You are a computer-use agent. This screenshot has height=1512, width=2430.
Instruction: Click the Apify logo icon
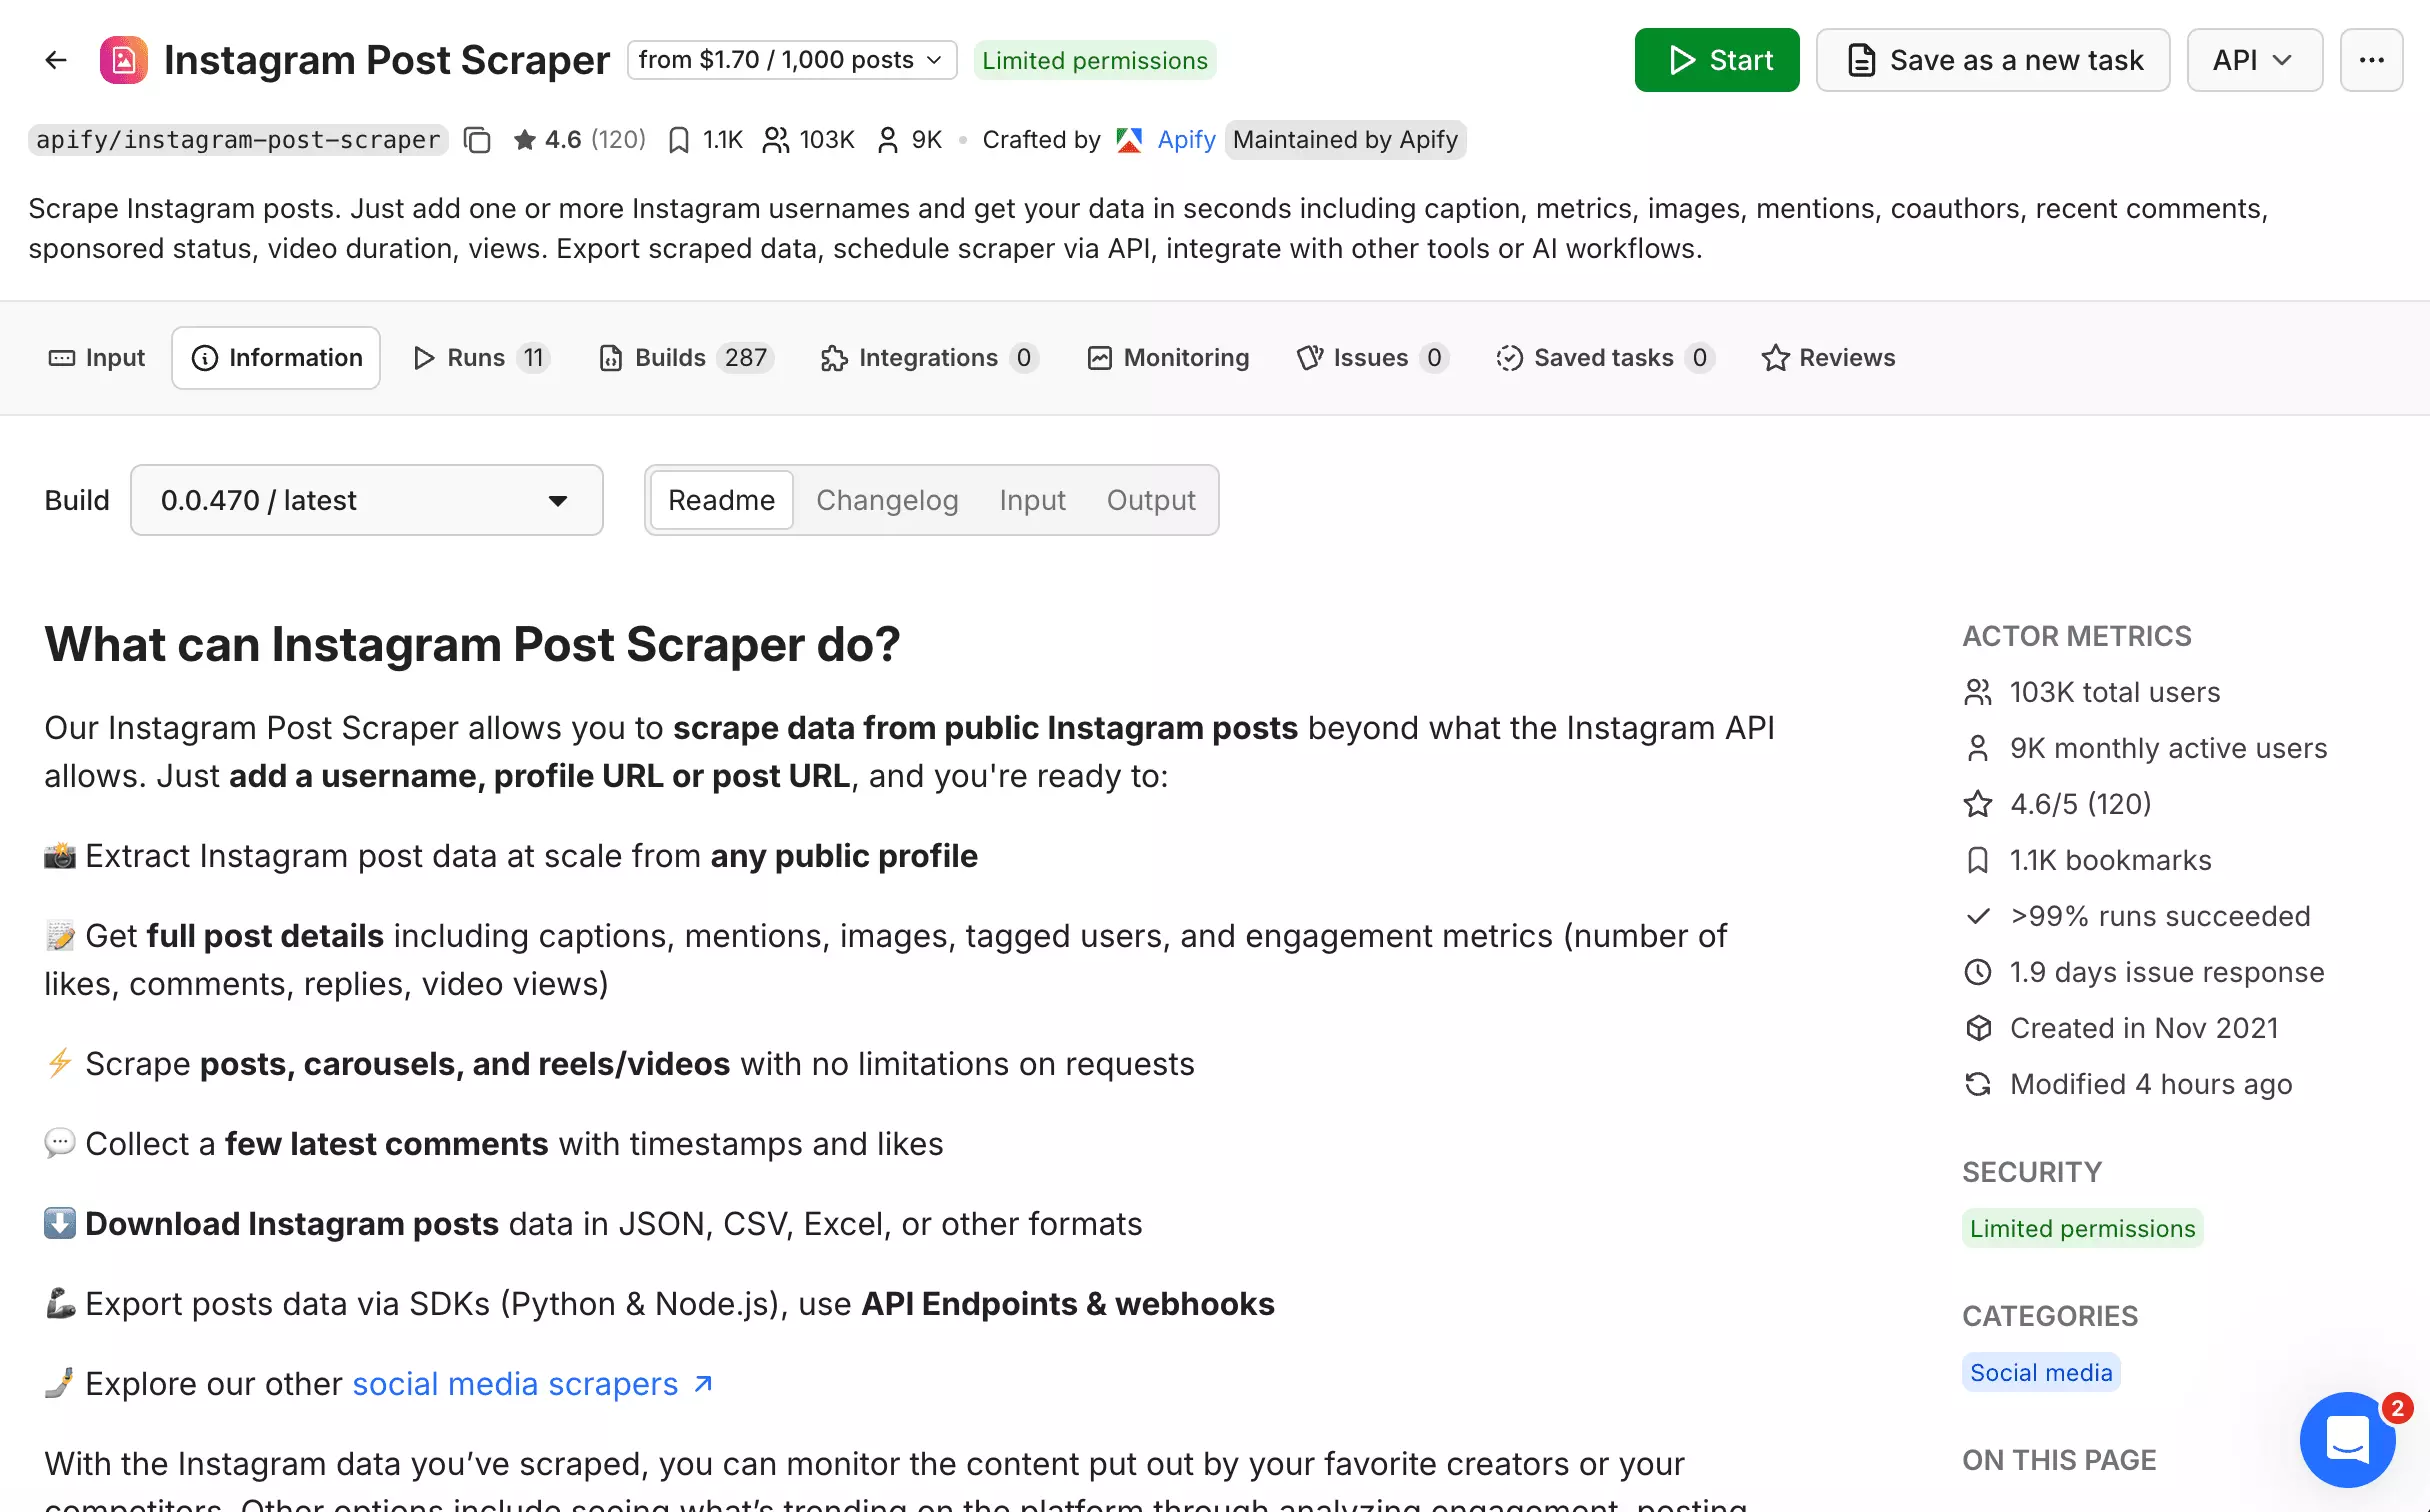point(1129,140)
